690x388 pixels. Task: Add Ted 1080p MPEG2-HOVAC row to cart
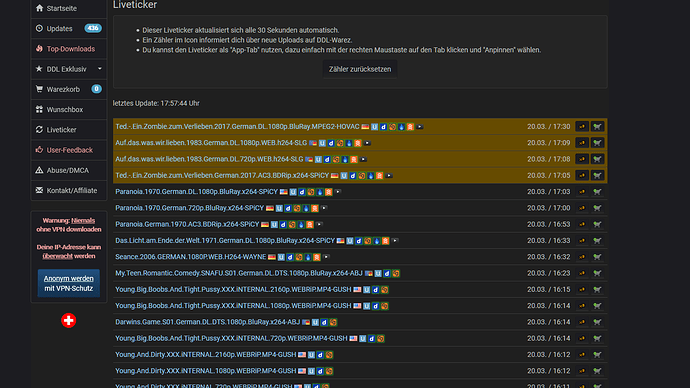coord(597,127)
